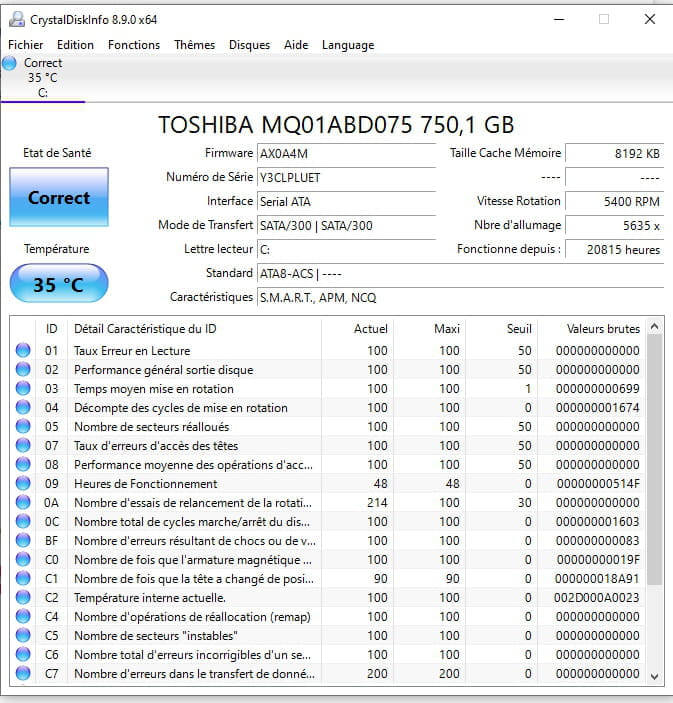This screenshot has height=703, width=673.
Task: Click the Correct health status button
Action: [x=59, y=197]
